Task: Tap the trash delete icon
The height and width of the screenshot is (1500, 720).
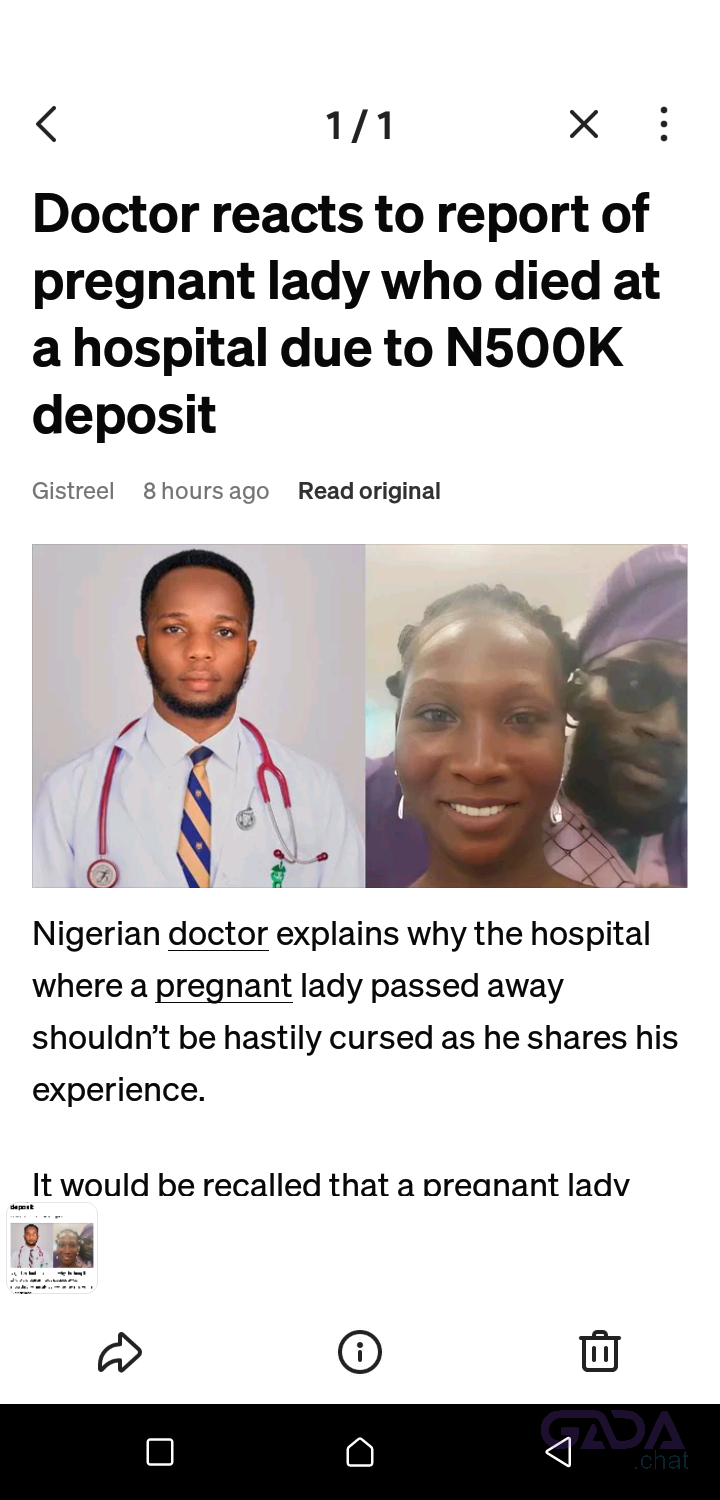Action: [x=600, y=1351]
